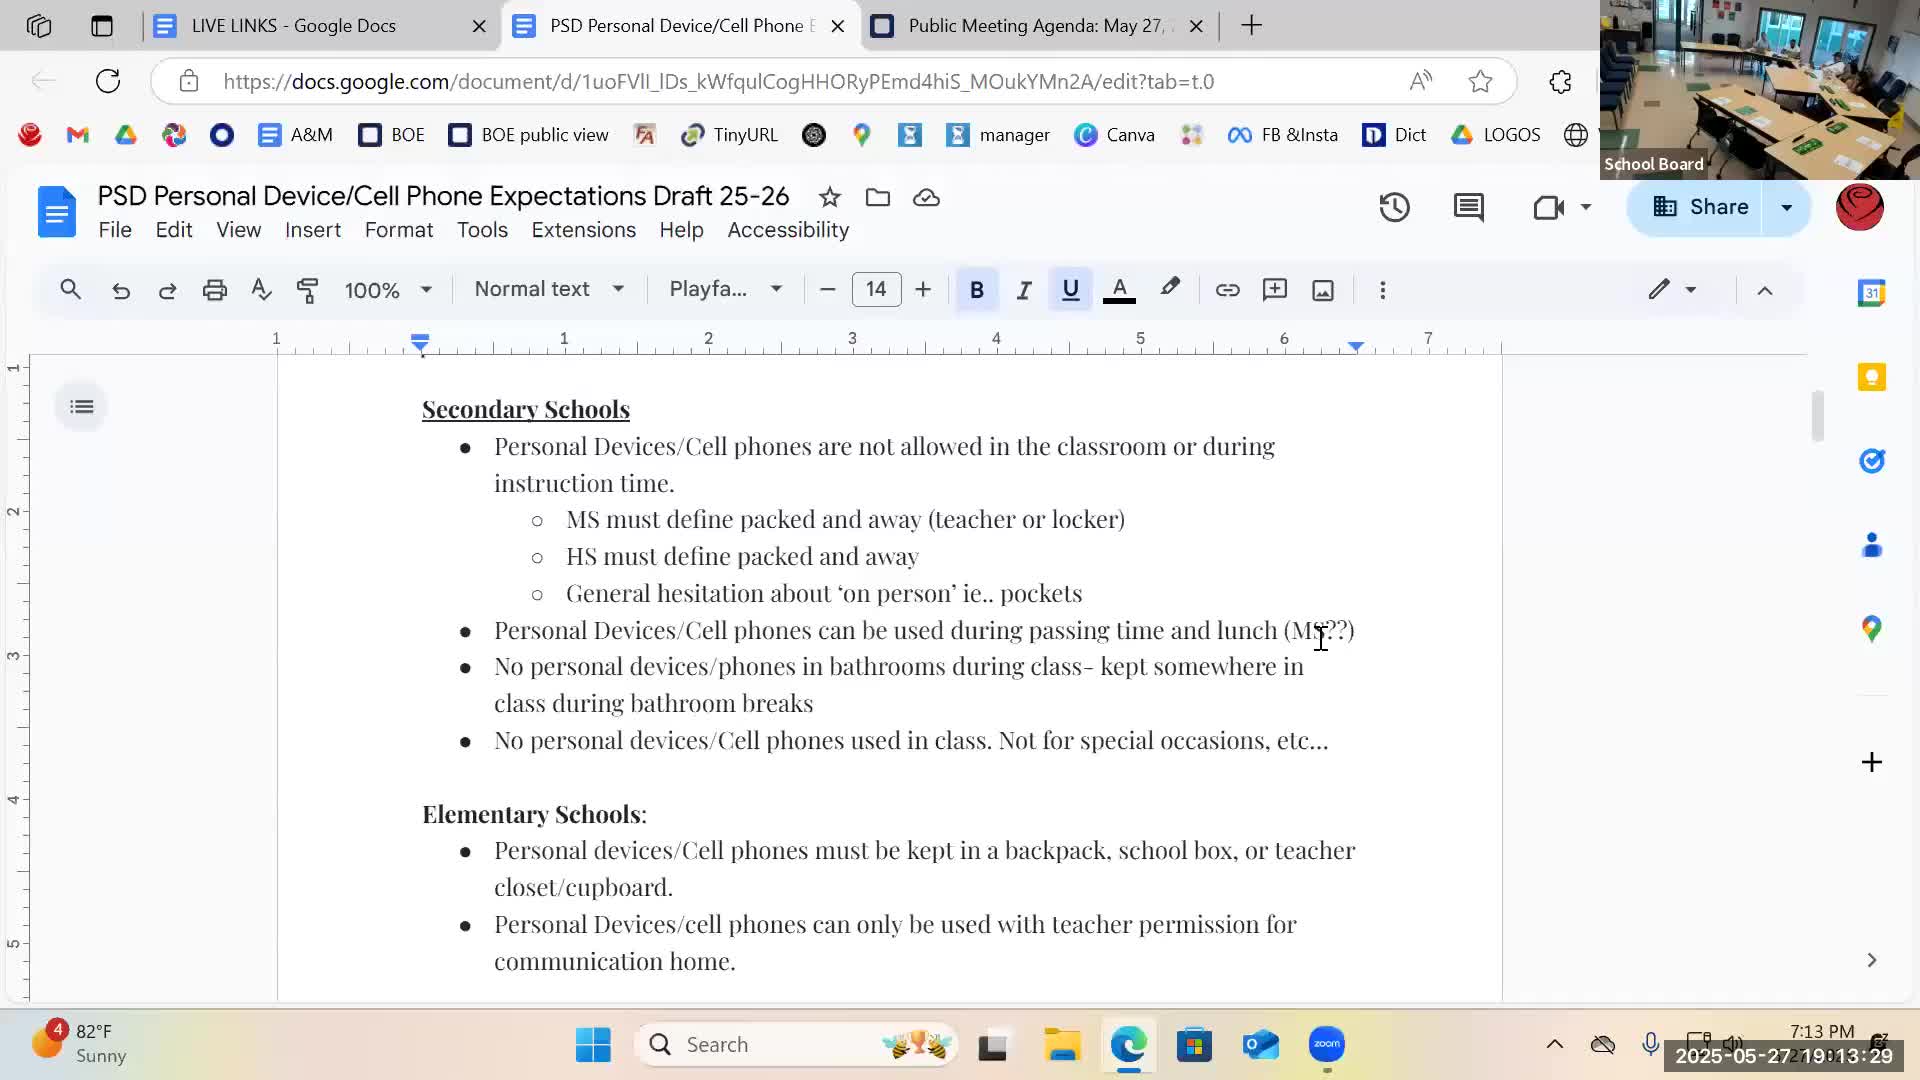Open version history clock icon
This screenshot has height=1080, width=1920.
click(1394, 207)
